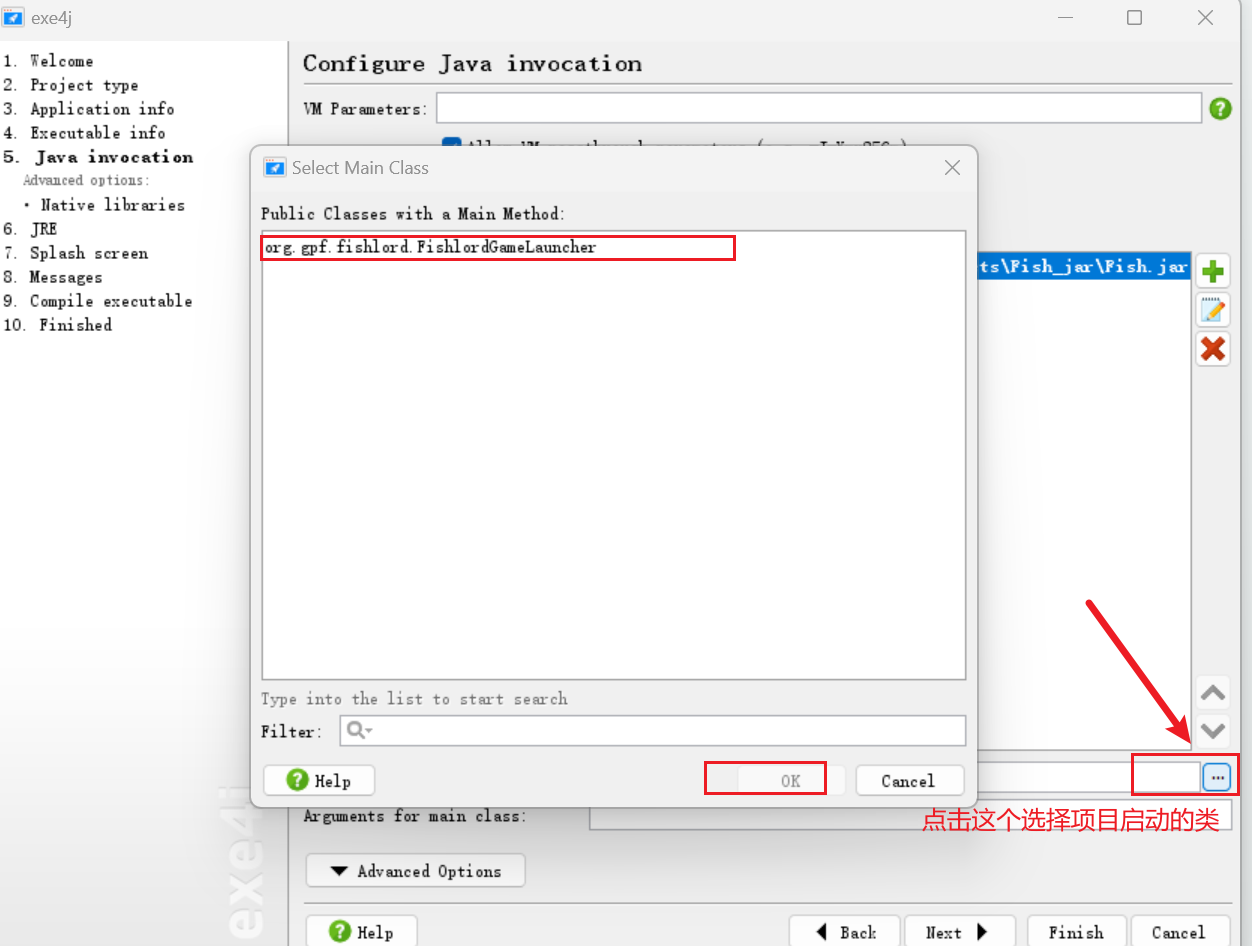Go to step 10 Finished
Viewport: 1252px width, 946px height.
pyautogui.click(x=57, y=325)
